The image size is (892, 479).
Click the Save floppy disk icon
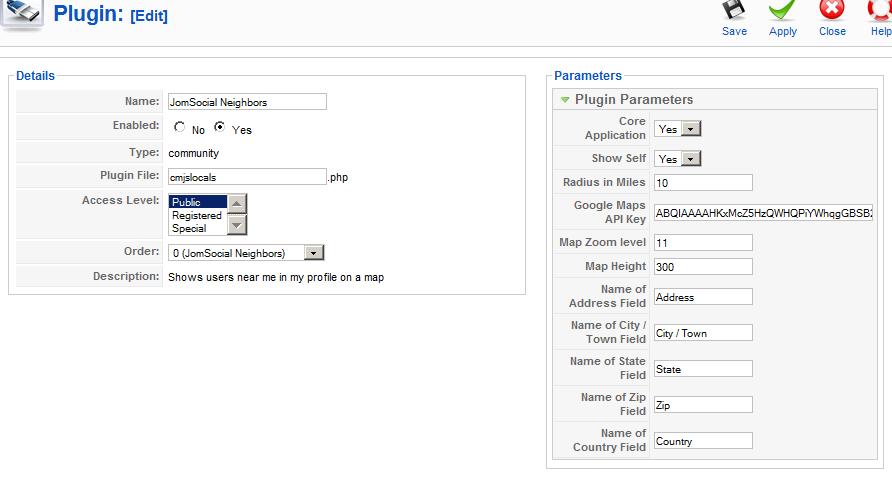click(x=734, y=11)
